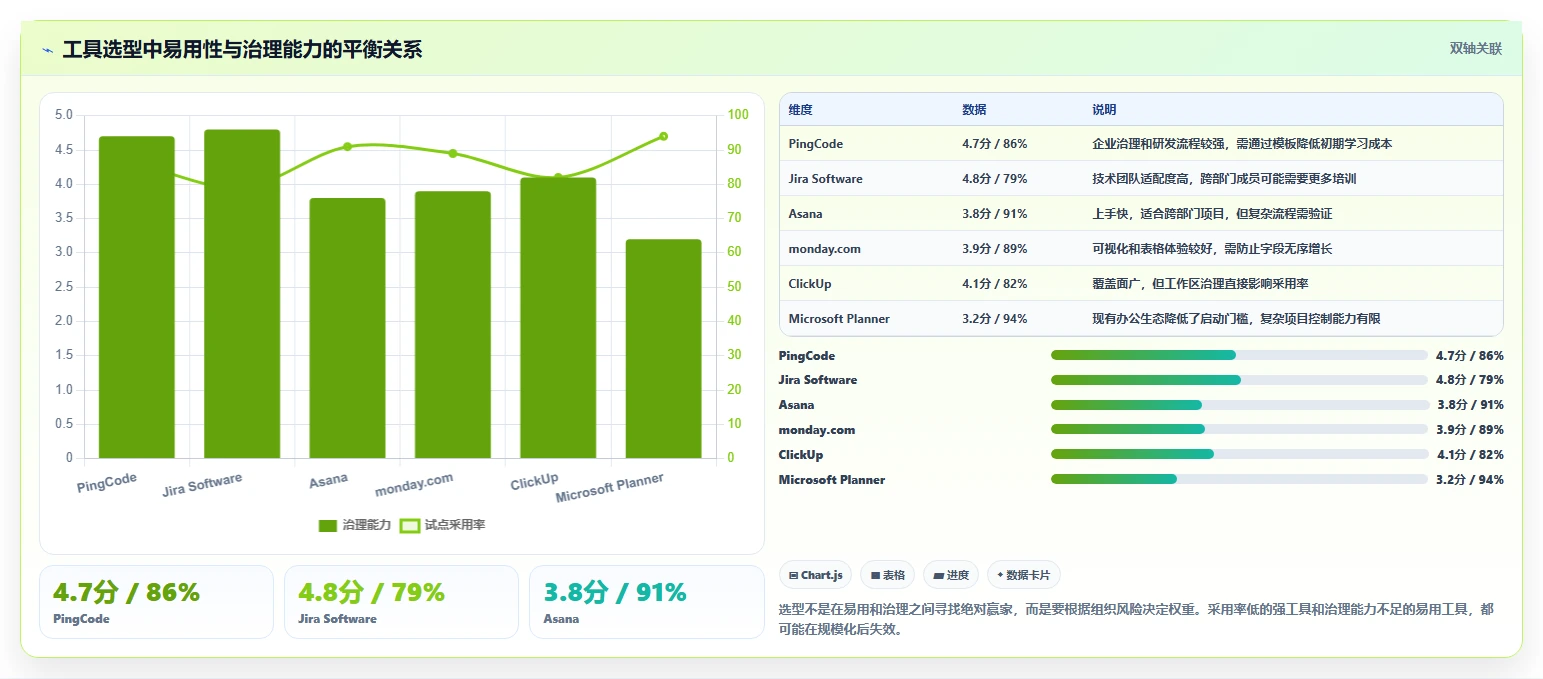Click the 3.8分 / 91% value beside Asana progress

point(1470,405)
